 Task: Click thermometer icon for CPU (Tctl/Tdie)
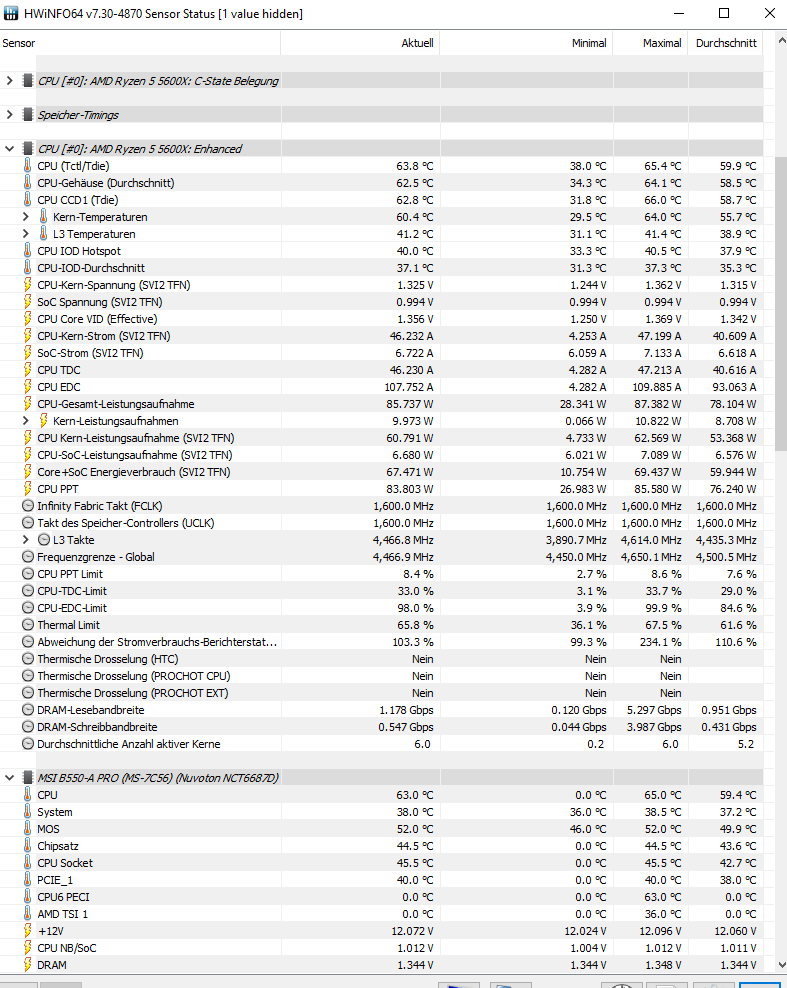[27, 166]
